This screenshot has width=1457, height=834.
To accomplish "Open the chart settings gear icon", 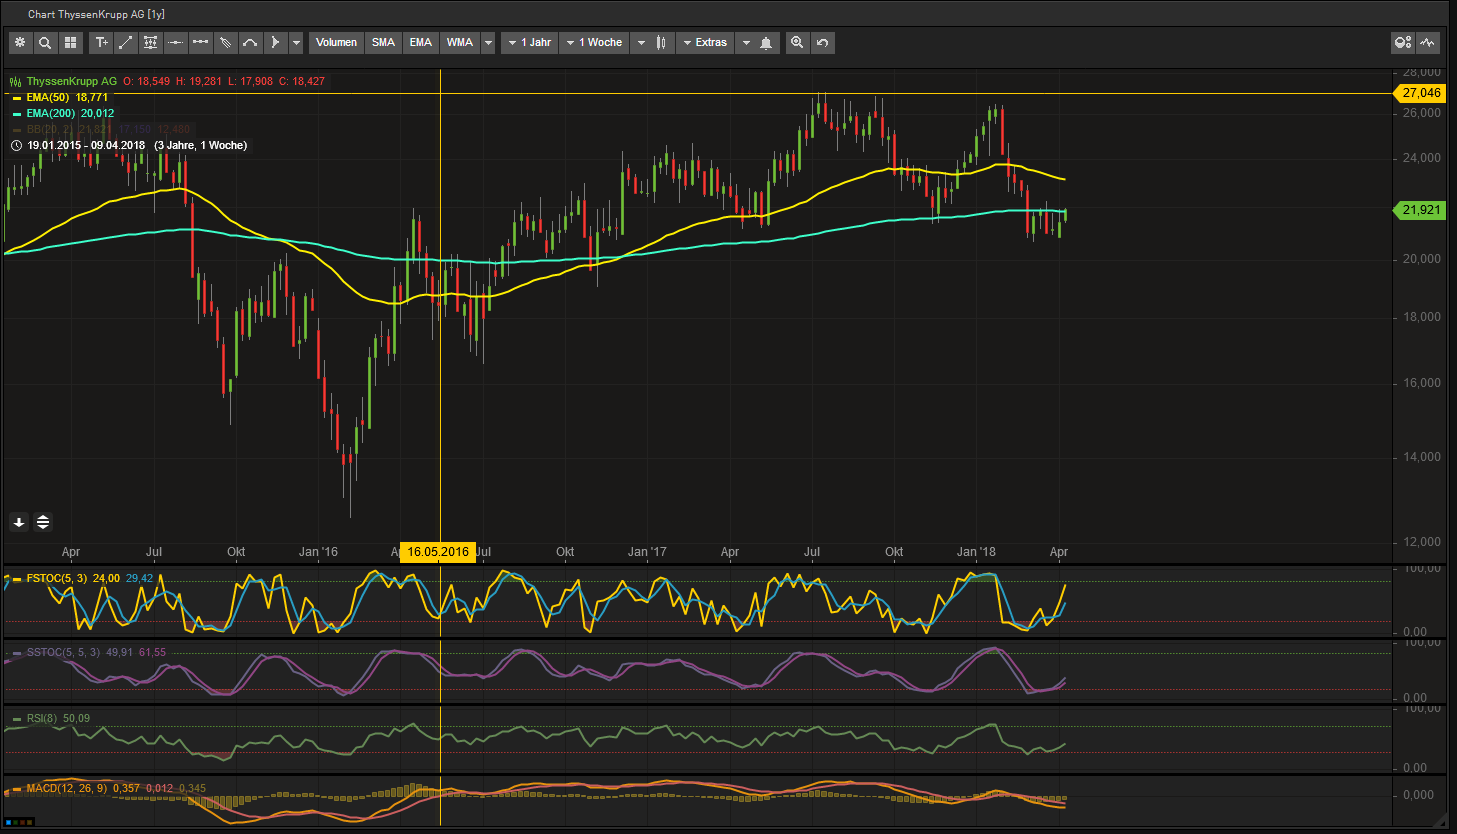I will click(20, 42).
